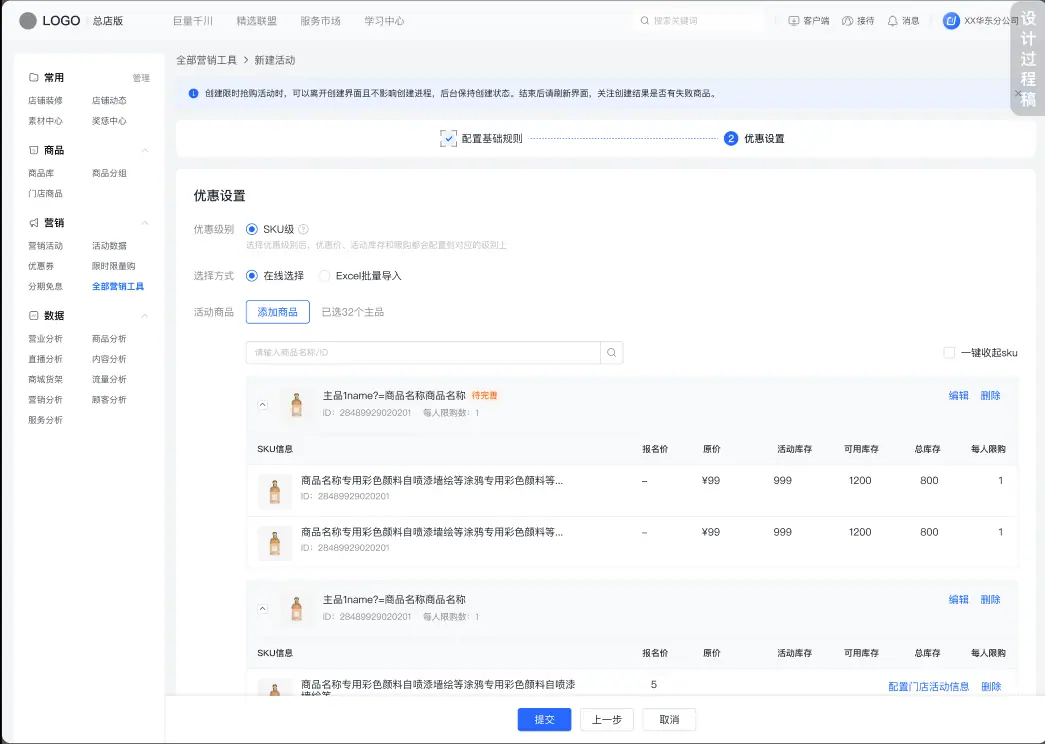Click 全部营销工具 breadcrumb
Screen dimensions: 1045x744
(x=206, y=60)
